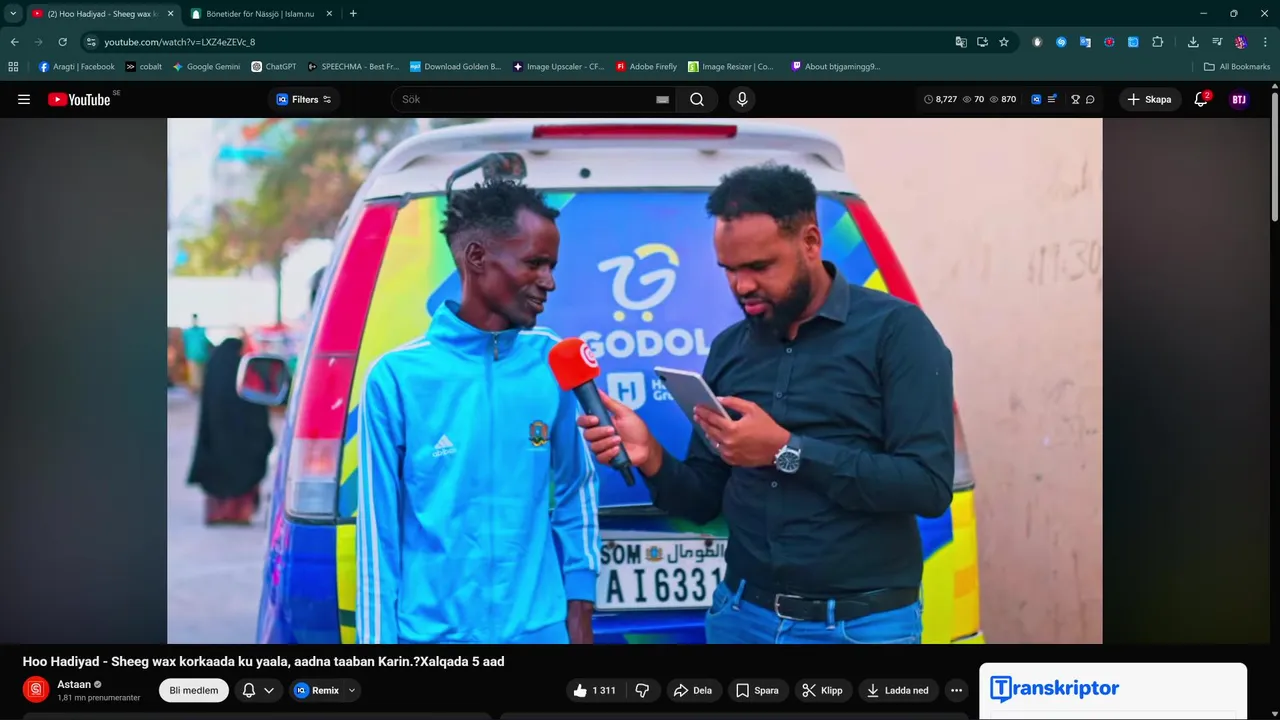This screenshot has height=720, width=1280.
Task: Open browser downloads
Action: 1193,42
